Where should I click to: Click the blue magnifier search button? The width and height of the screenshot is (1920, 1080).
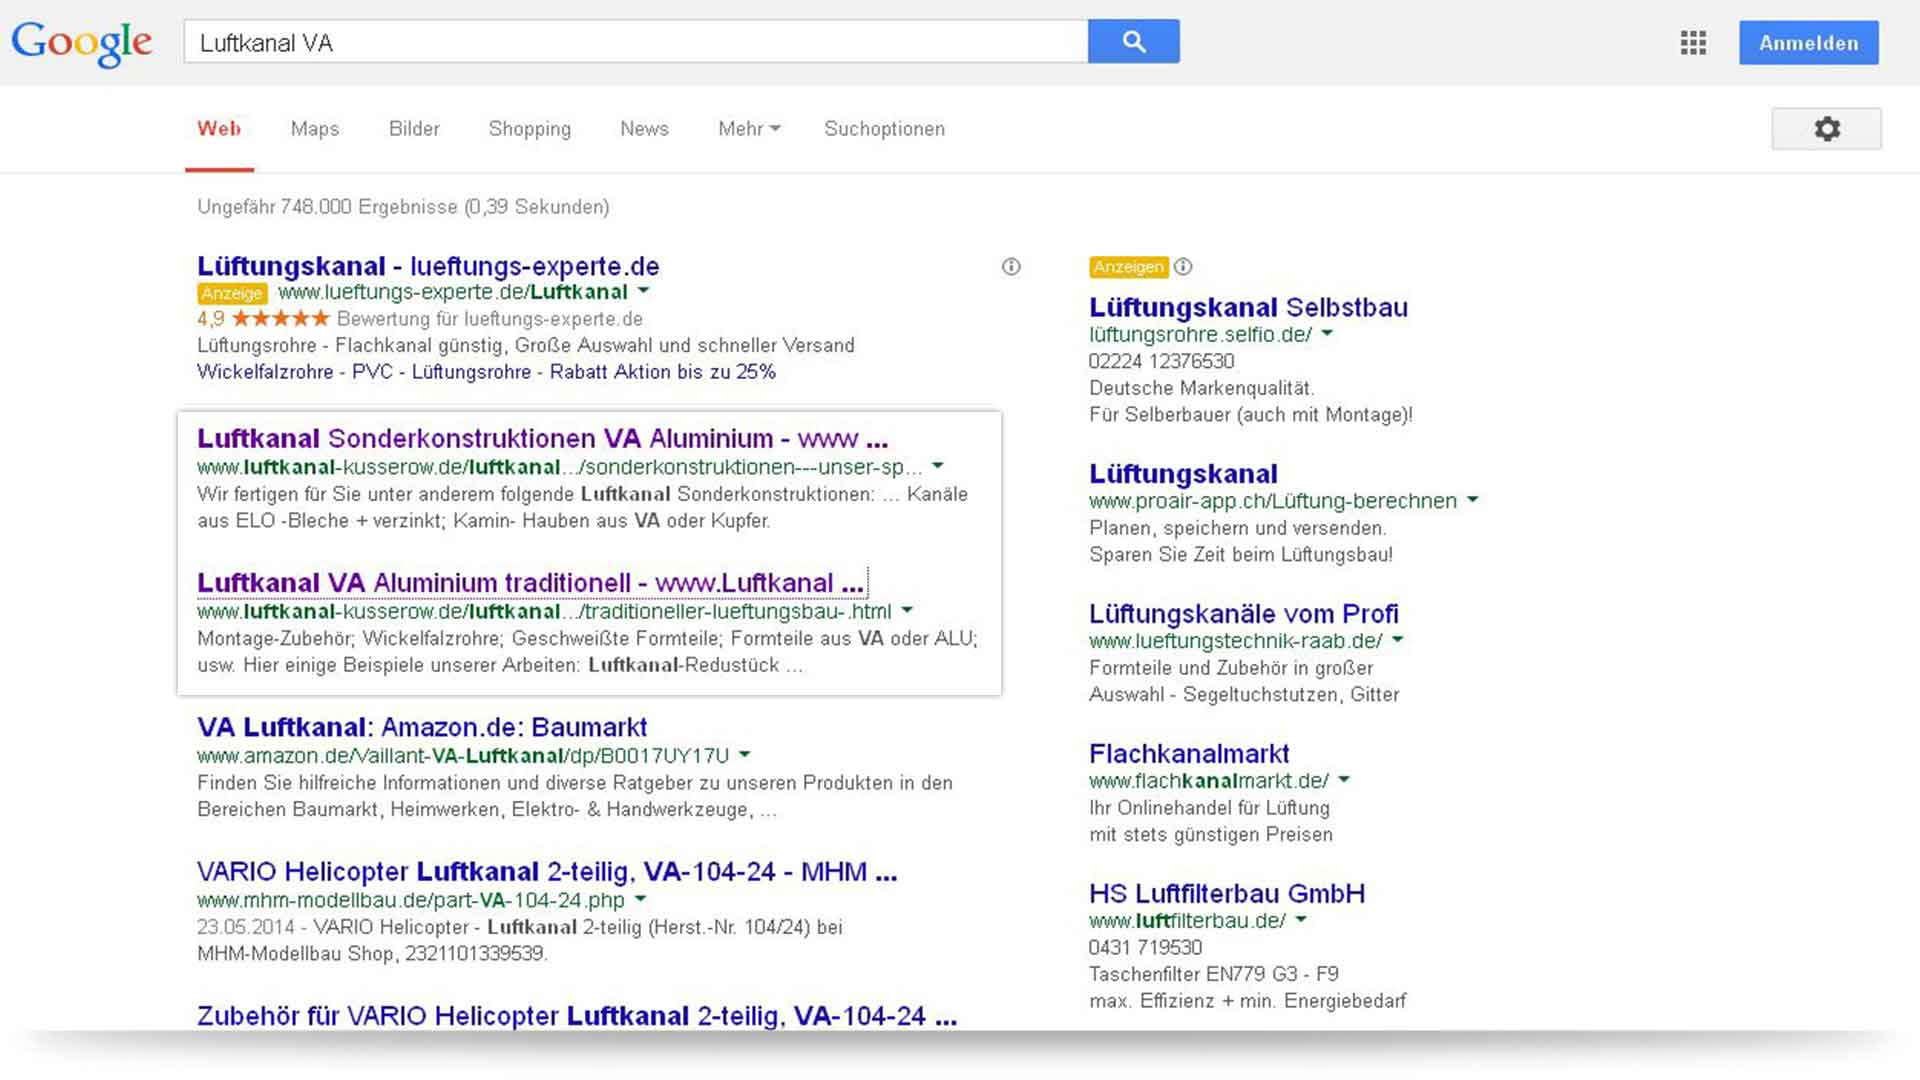click(1134, 41)
